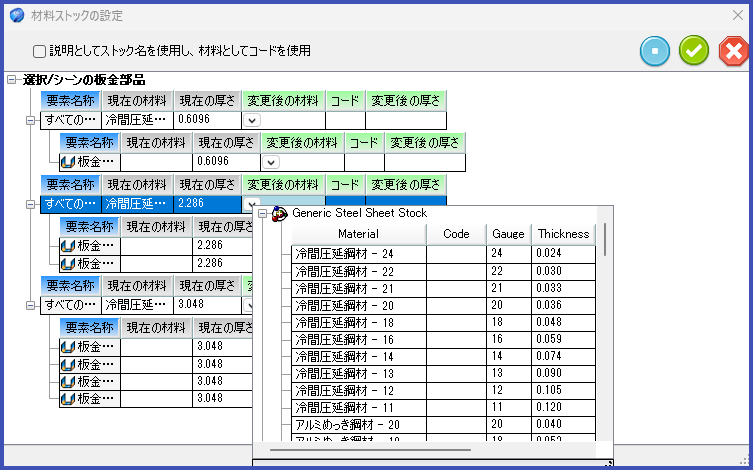Click the Gauge column header

508,234
